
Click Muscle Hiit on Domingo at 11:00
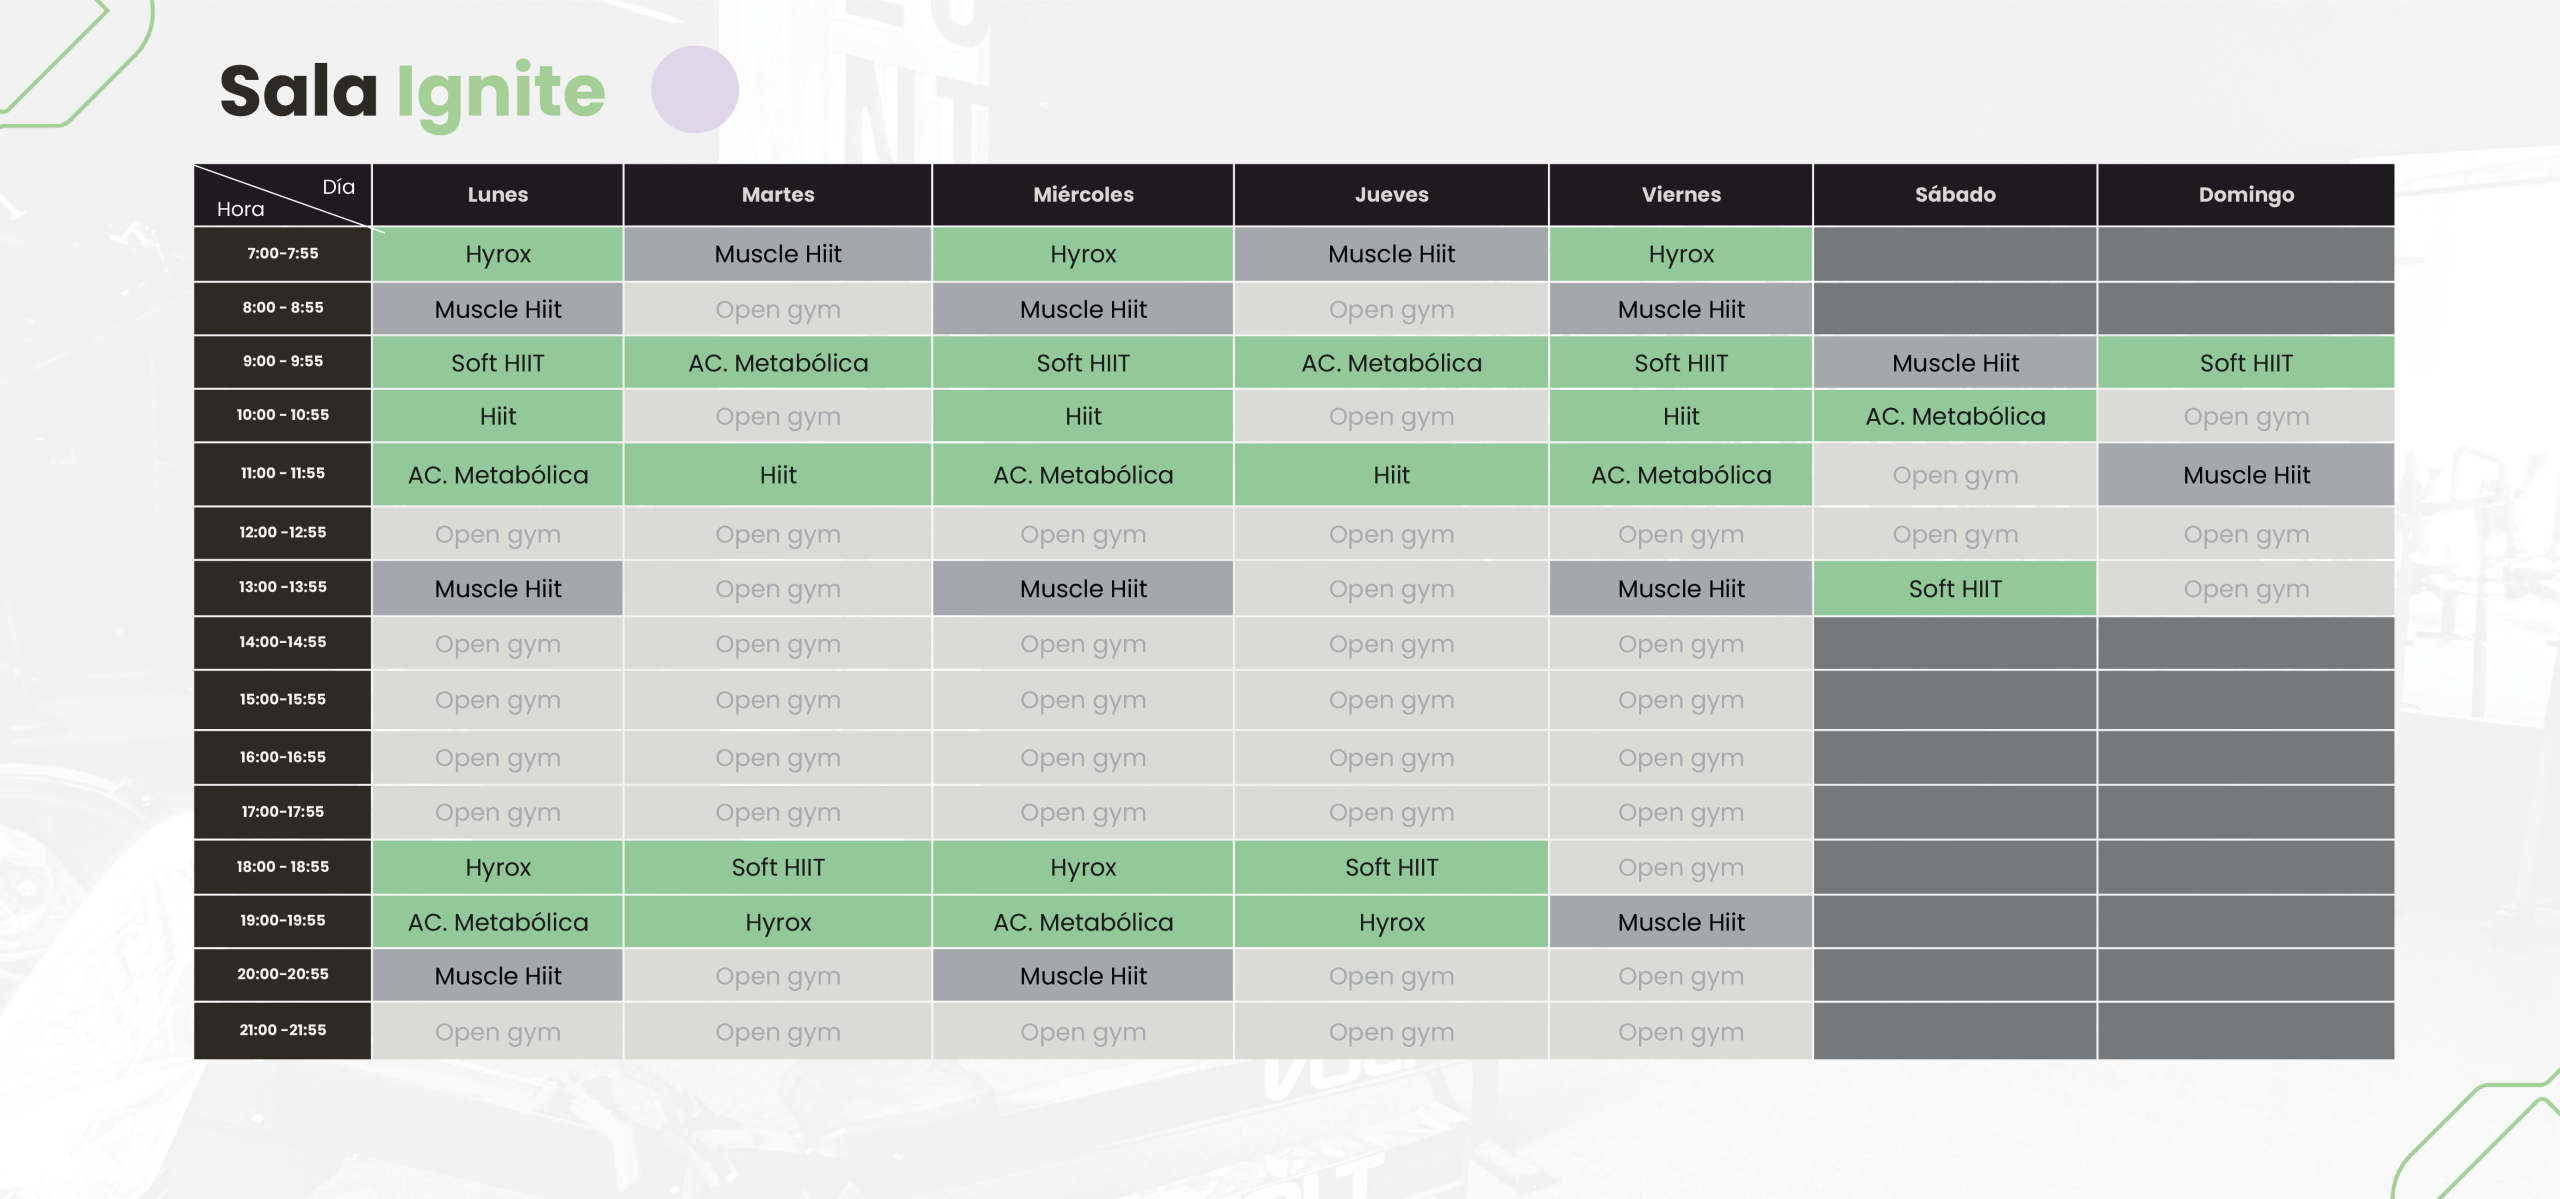click(x=2245, y=475)
